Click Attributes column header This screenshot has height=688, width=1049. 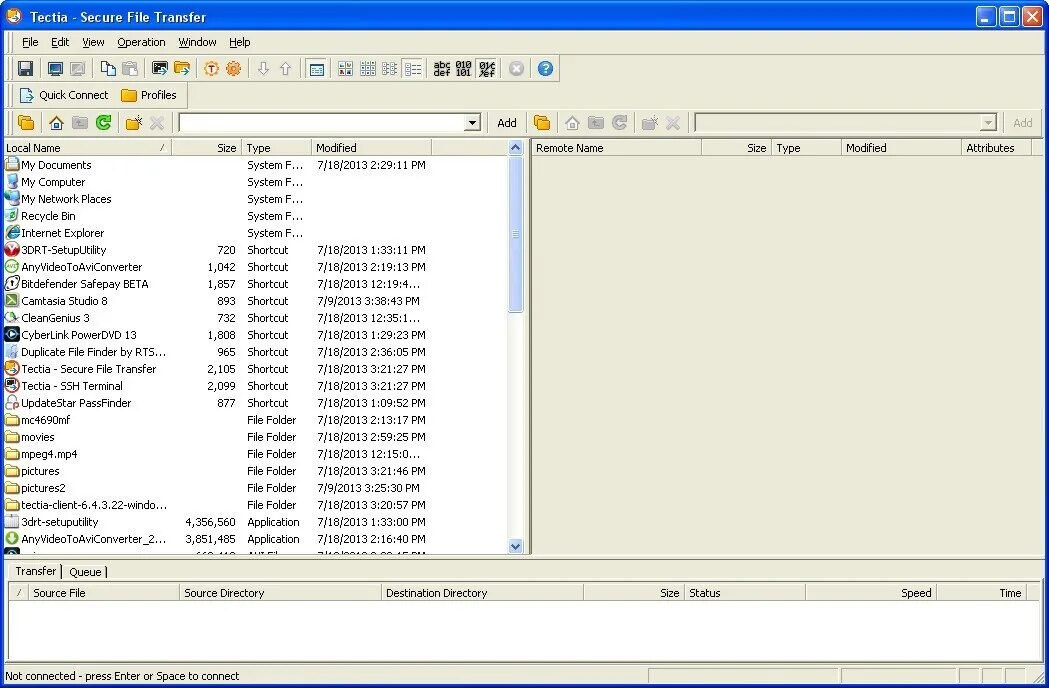coord(996,148)
